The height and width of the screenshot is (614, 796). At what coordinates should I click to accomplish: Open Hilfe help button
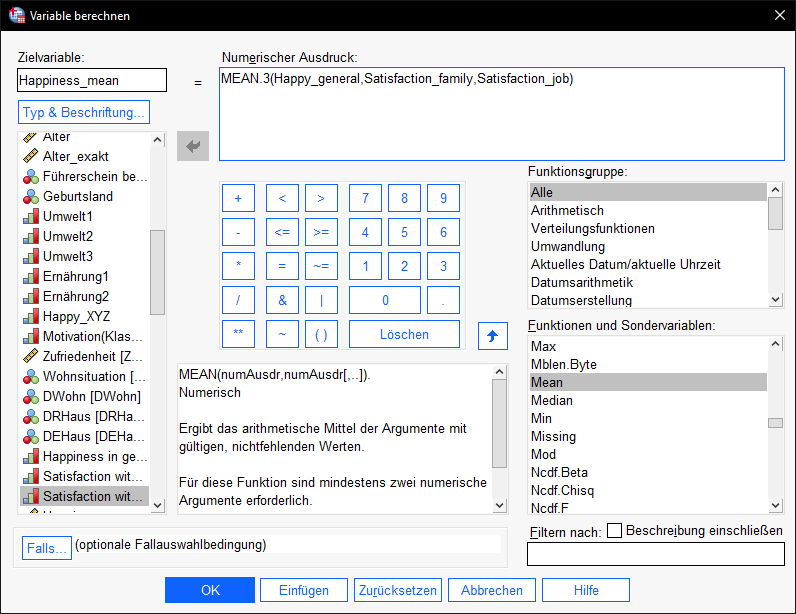click(x=586, y=590)
